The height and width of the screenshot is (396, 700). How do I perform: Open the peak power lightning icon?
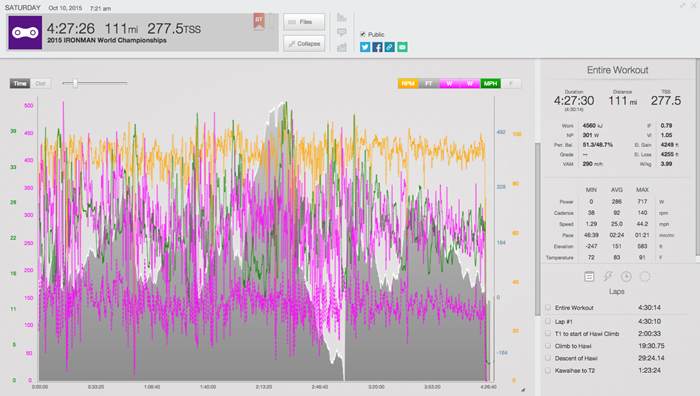[x=608, y=276]
